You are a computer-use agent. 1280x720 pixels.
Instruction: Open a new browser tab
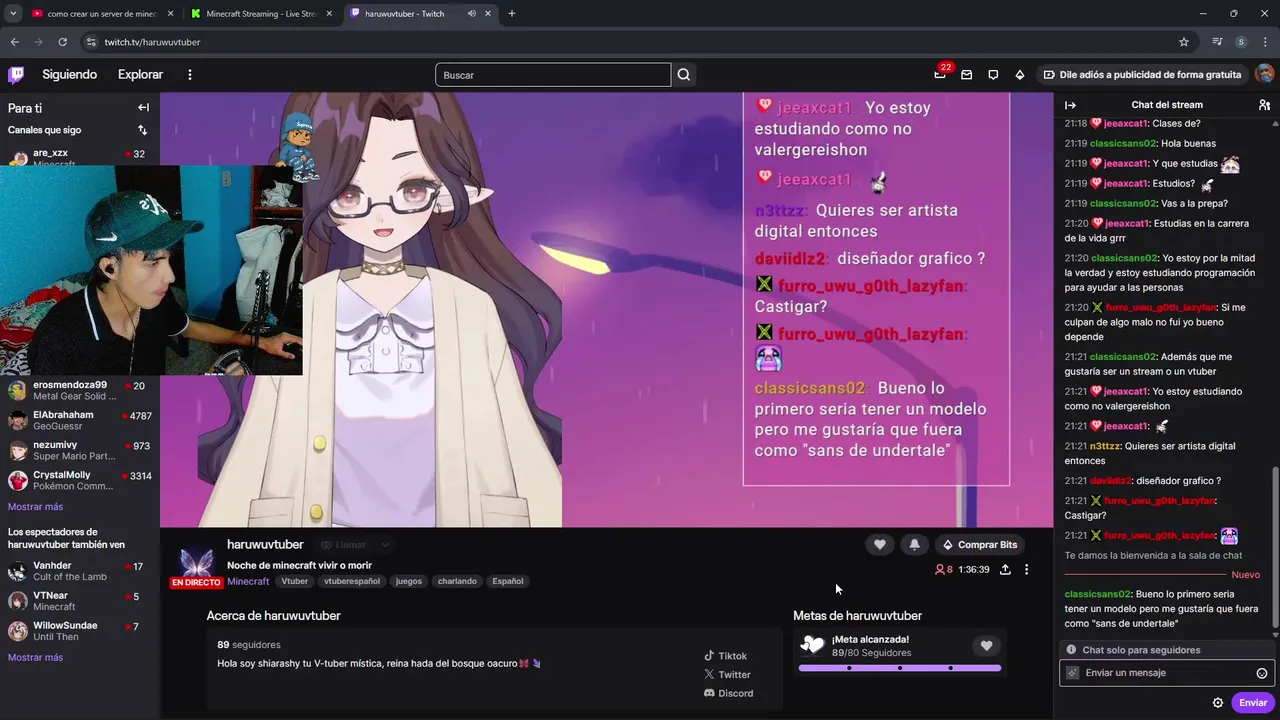[x=512, y=13]
